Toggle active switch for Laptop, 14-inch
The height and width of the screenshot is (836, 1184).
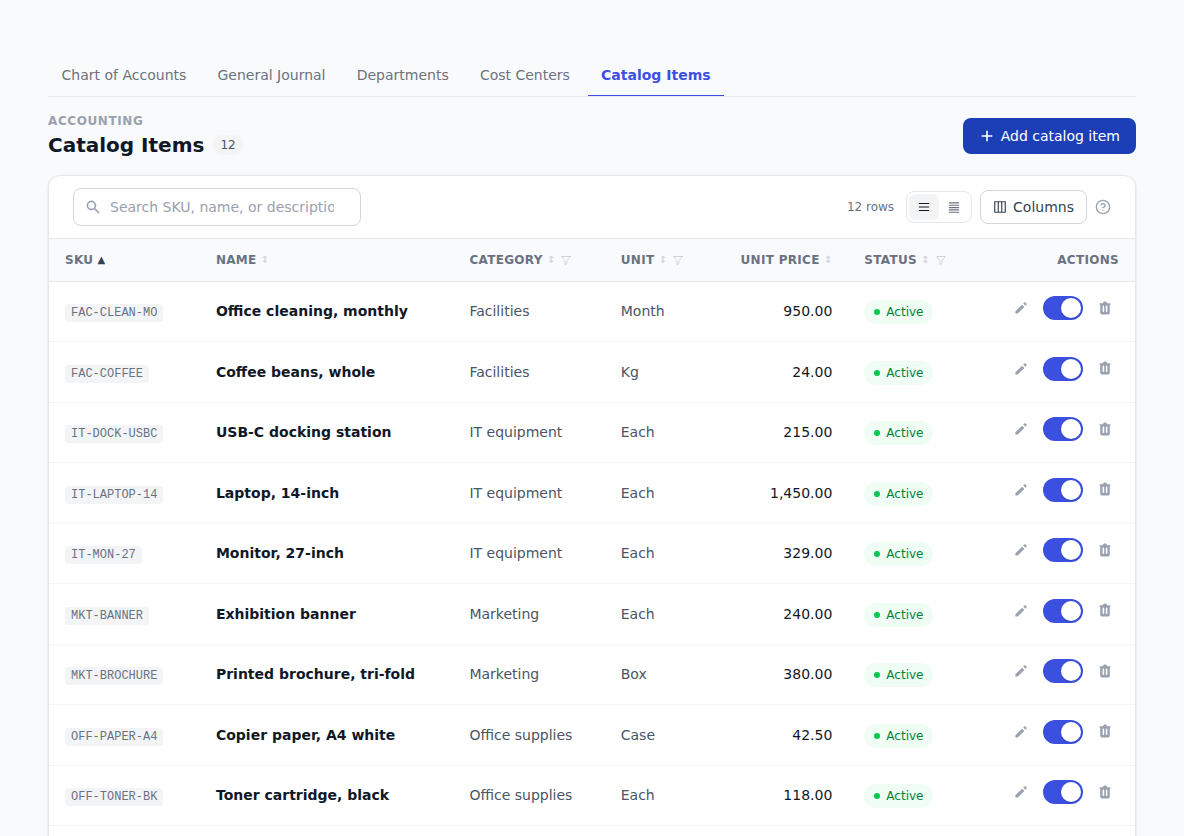click(1062, 490)
